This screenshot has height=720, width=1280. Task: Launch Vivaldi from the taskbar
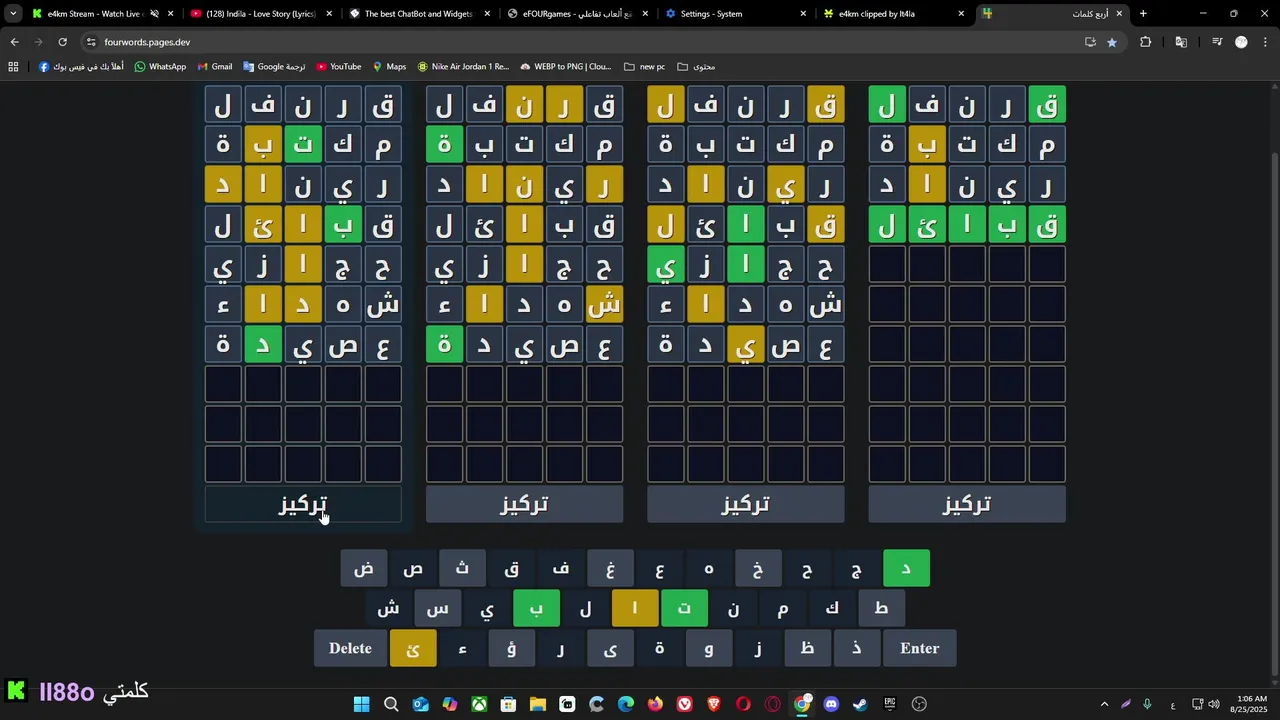coord(685,704)
